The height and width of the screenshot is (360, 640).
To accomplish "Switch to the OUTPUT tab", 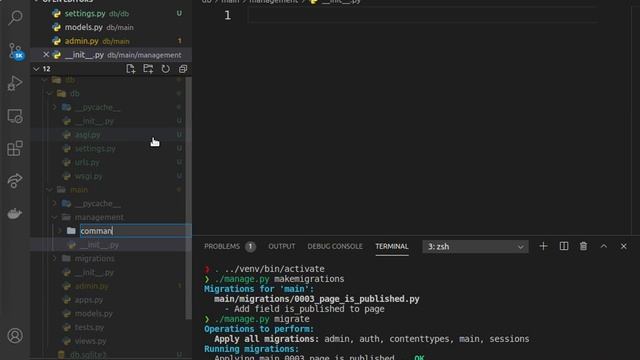I will pyautogui.click(x=282, y=247).
